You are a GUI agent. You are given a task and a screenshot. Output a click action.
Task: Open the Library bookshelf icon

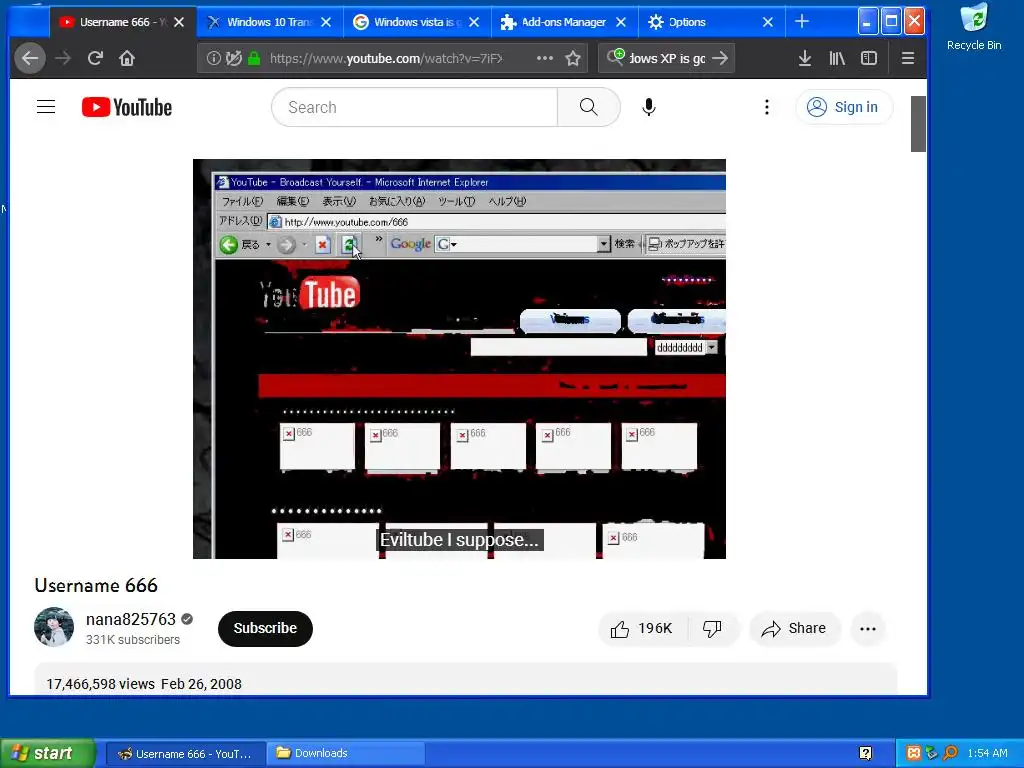[x=837, y=59]
